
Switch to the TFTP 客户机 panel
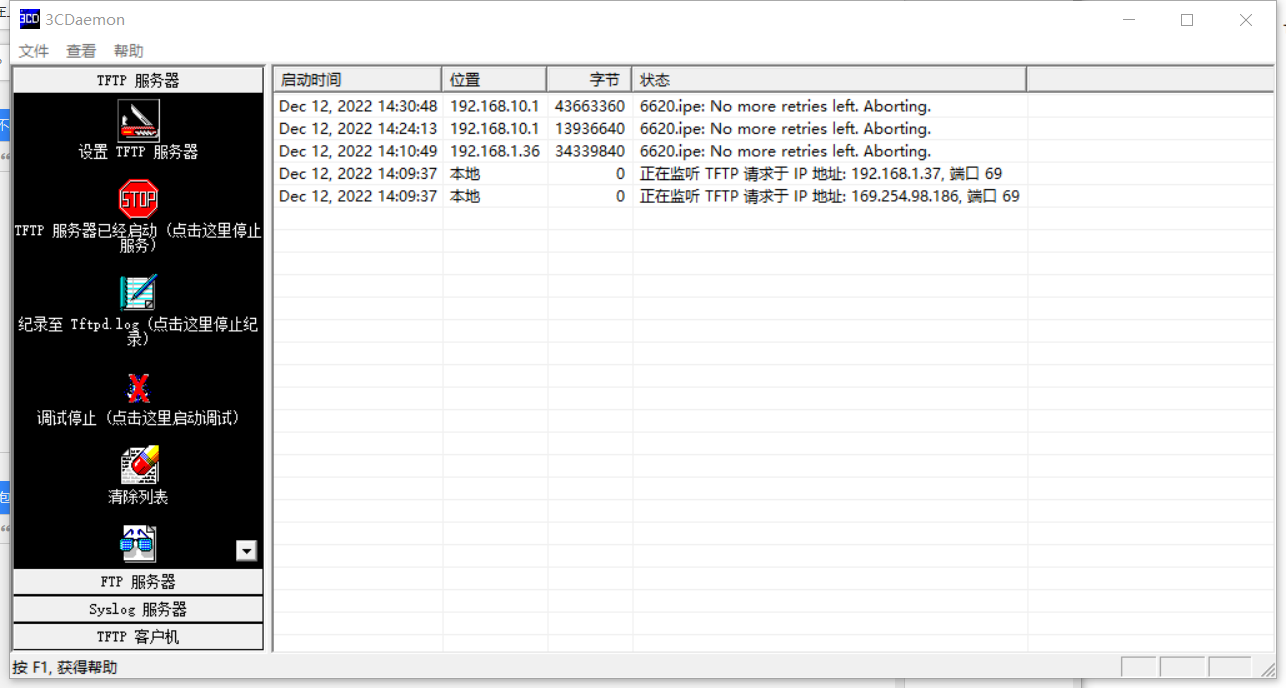[x=138, y=636]
